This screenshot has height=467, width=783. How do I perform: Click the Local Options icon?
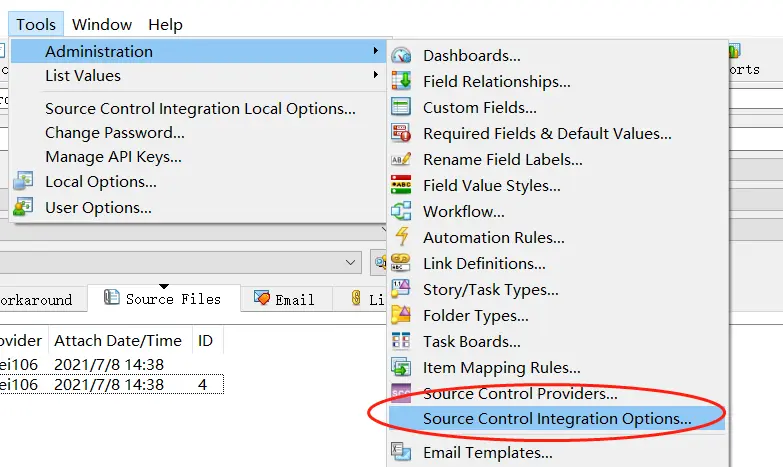click(x=23, y=182)
